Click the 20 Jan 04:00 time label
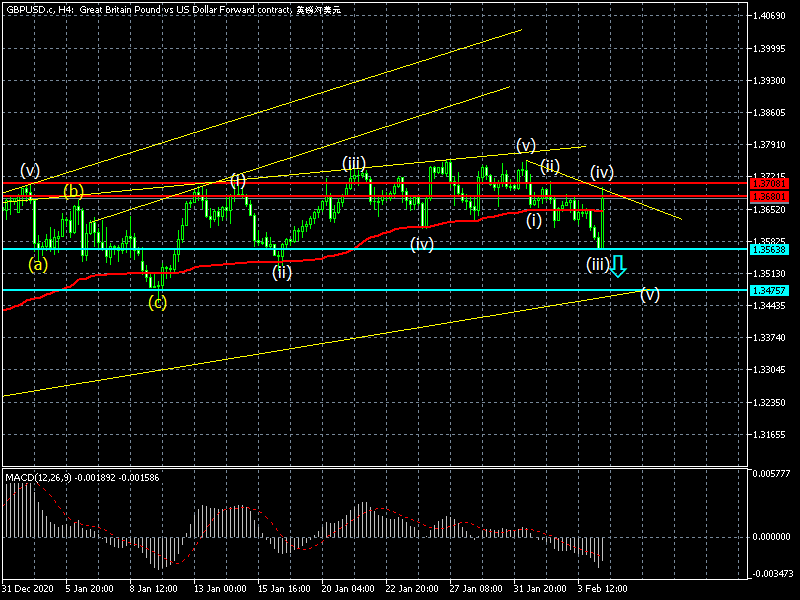 point(348,589)
